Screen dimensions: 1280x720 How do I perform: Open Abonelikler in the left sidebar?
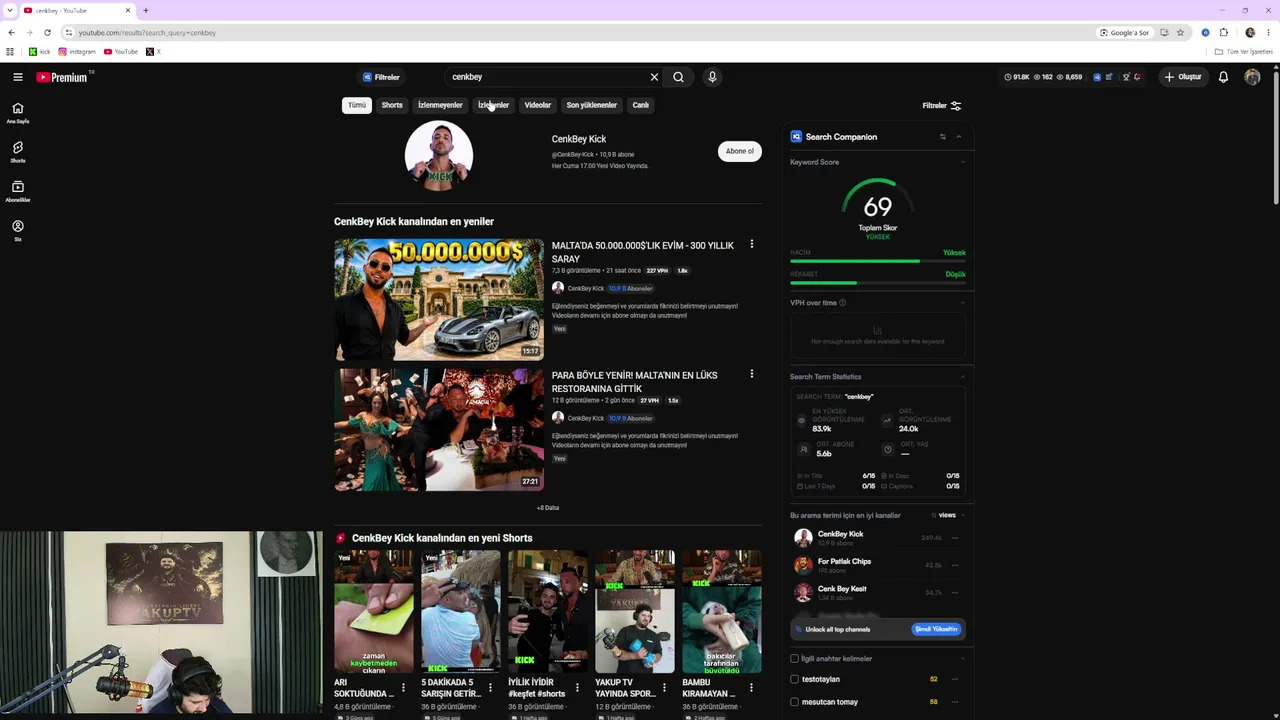point(18,191)
